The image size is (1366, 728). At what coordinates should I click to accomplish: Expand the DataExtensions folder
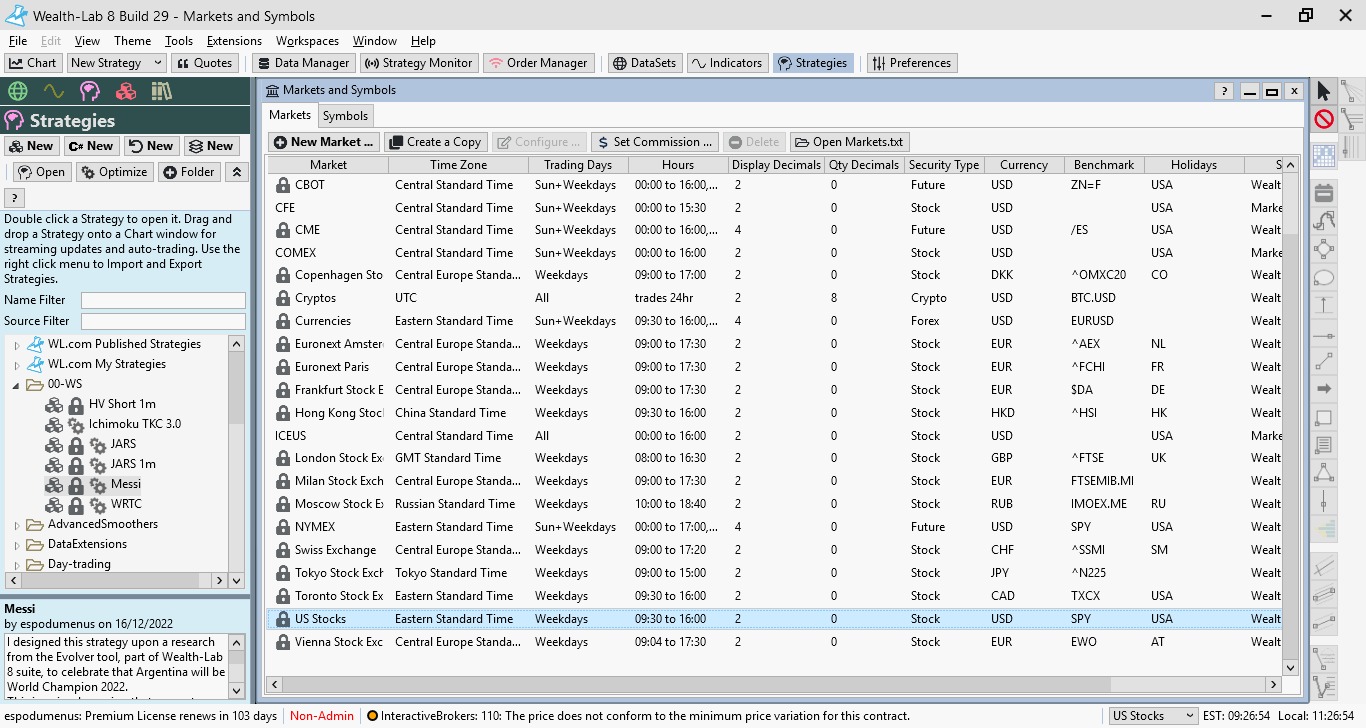pyautogui.click(x=17, y=544)
